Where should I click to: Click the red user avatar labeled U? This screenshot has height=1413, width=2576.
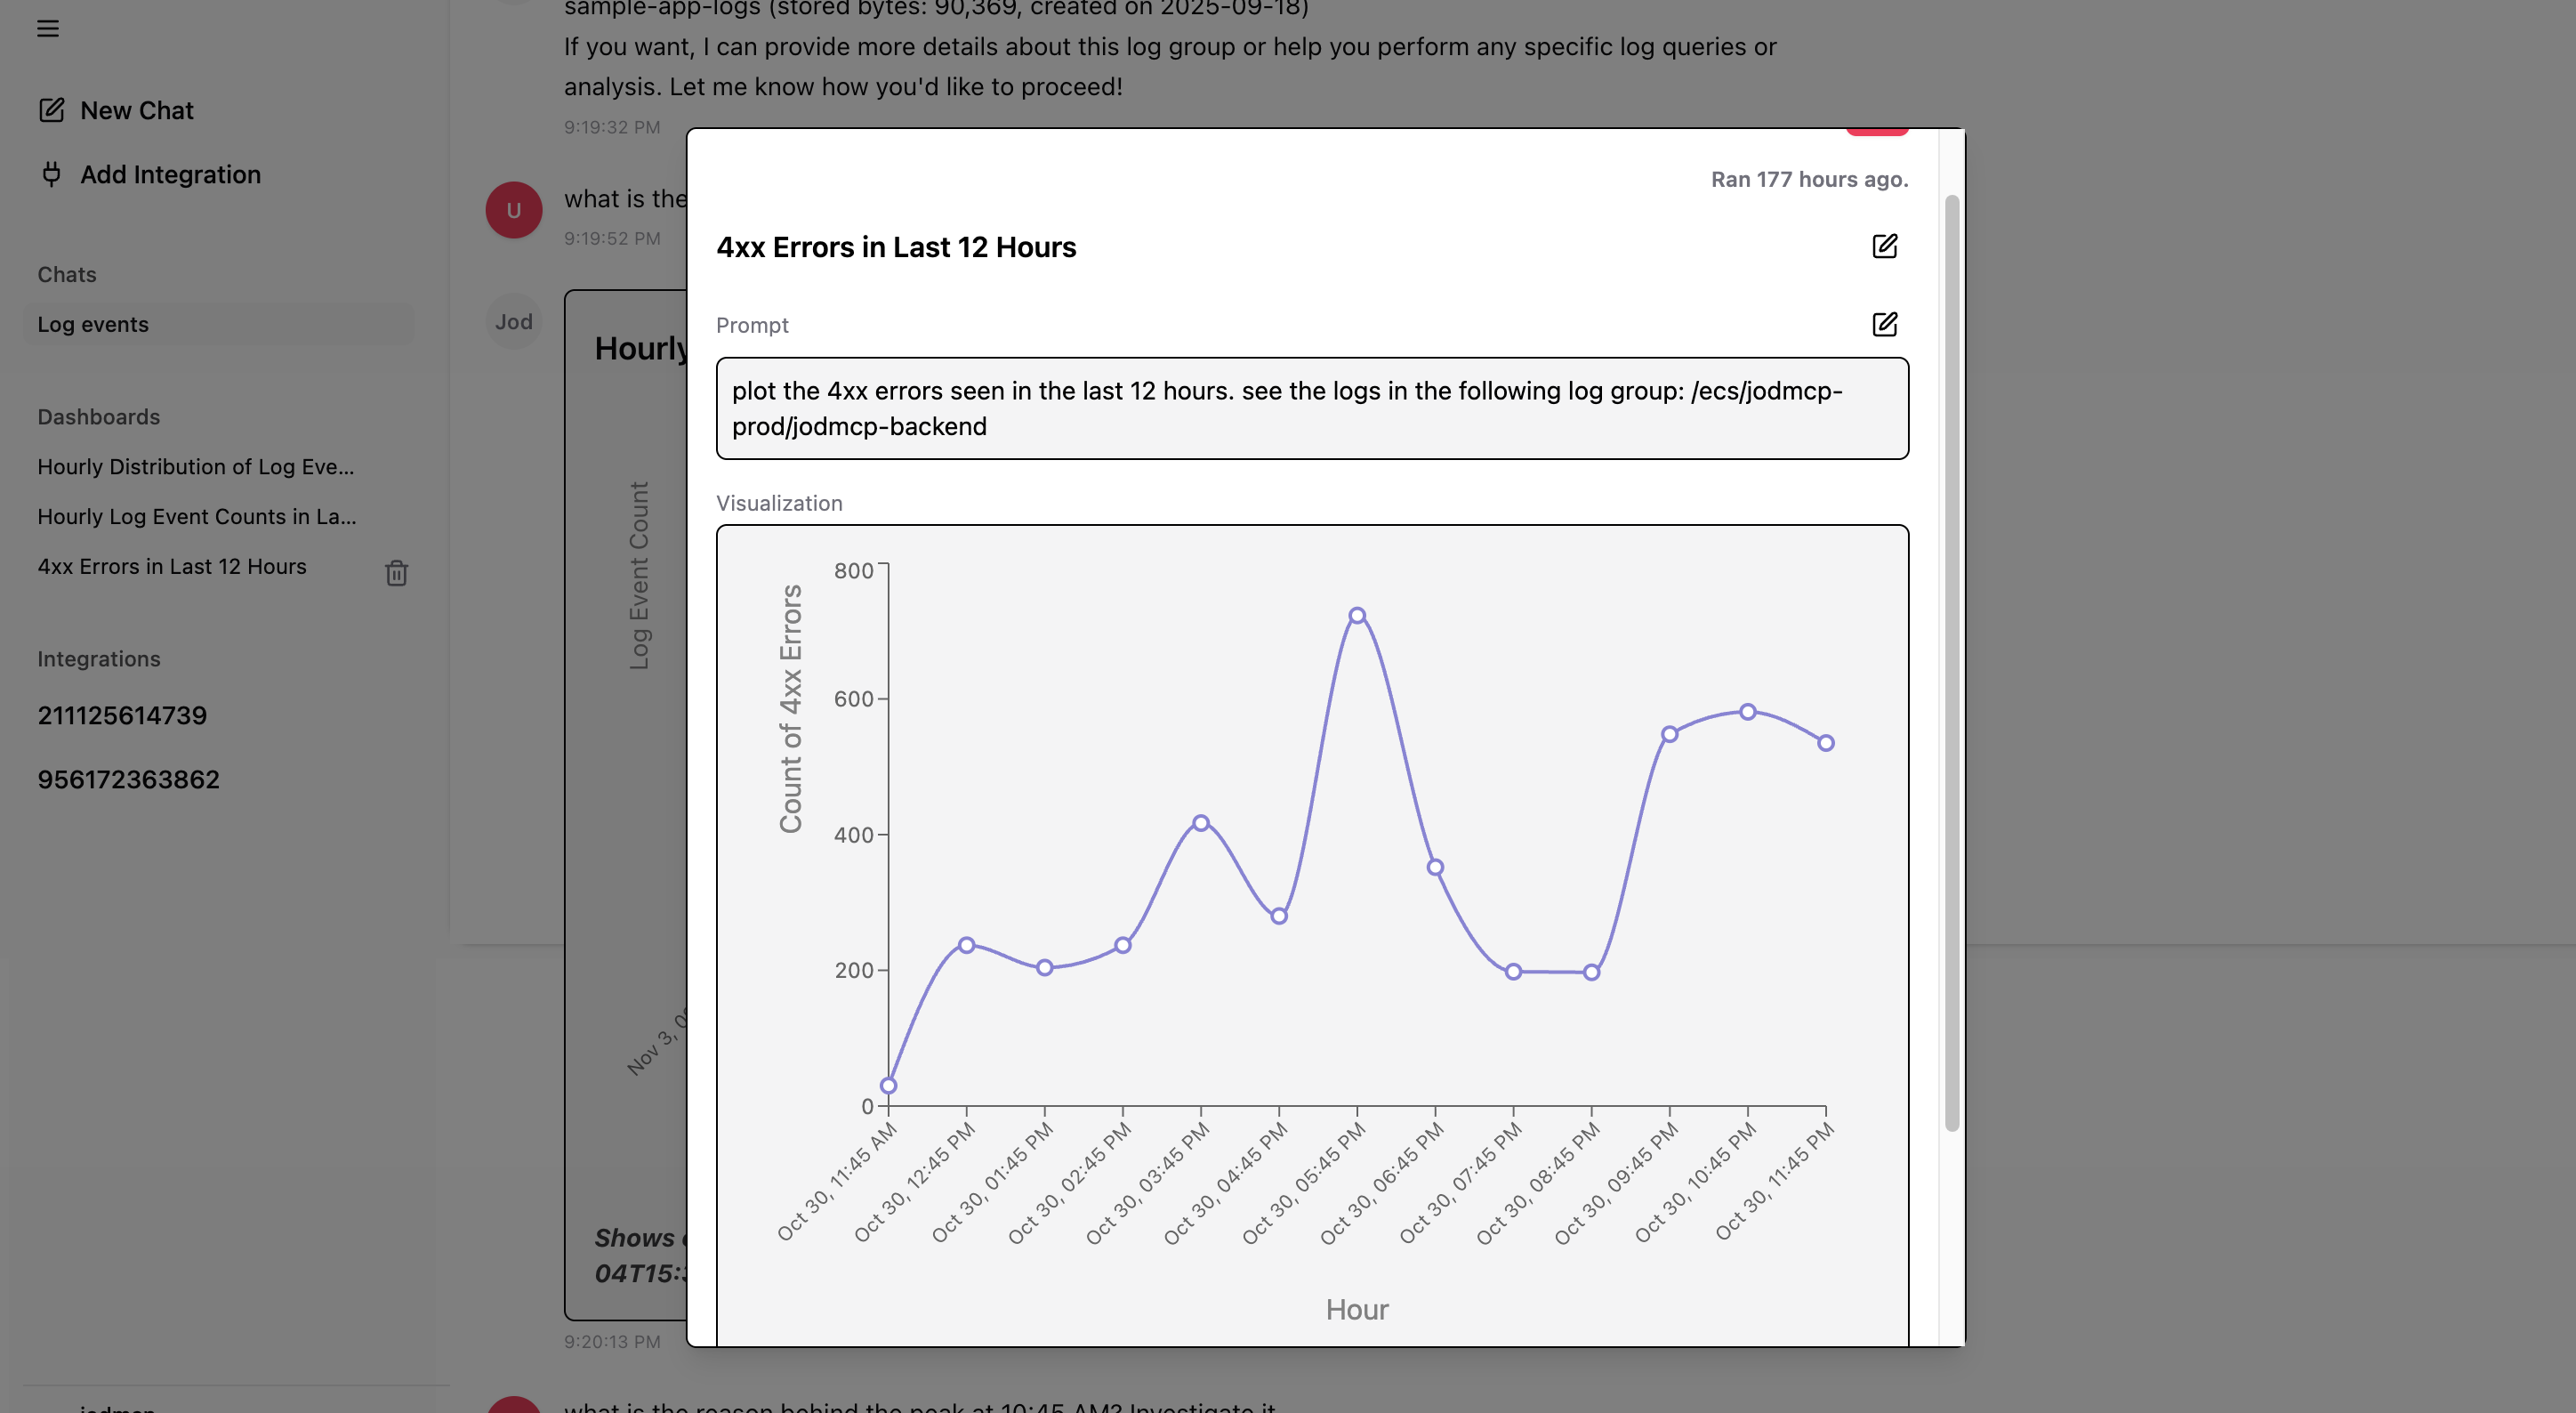(x=513, y=209)
